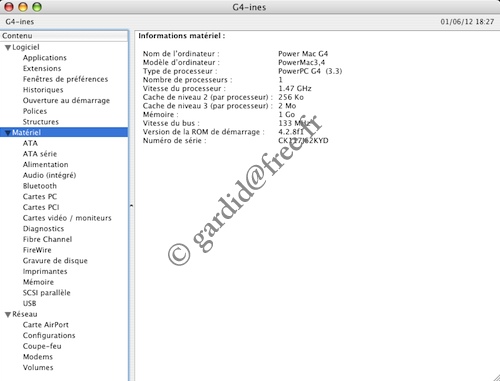
Task: Click the Contenu column header
Action: (64, 36)
